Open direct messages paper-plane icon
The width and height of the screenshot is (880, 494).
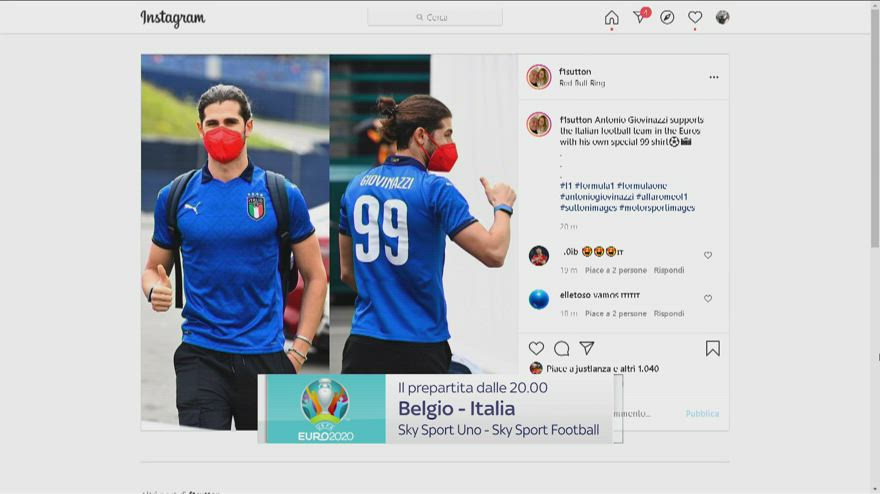640,17
